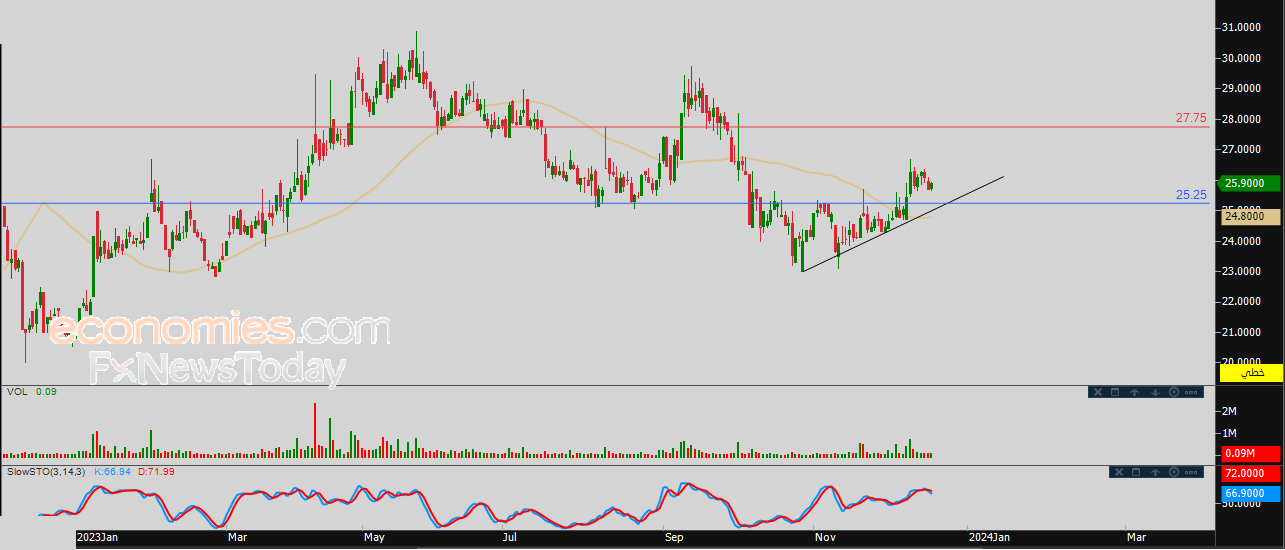Maximize the SlowSTO indicator panel

1136,472
